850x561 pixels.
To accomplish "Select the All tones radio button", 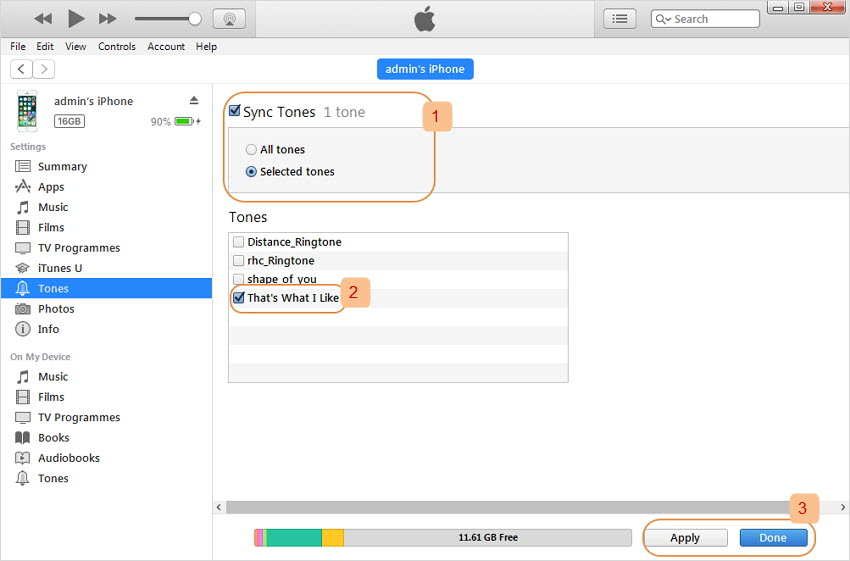I will click(251, 150).
